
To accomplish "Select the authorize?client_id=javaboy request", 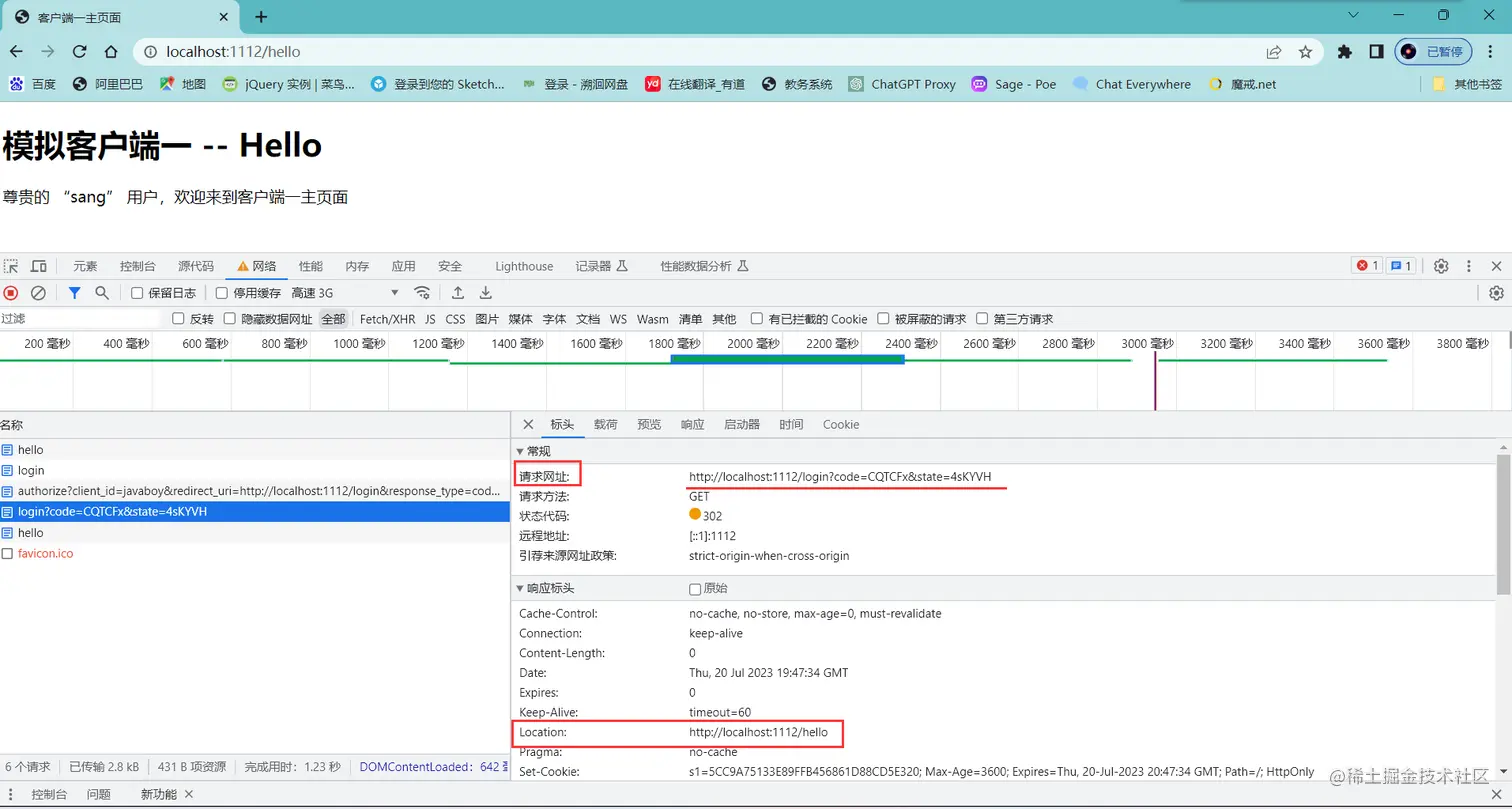I will (x=255, y=491).
